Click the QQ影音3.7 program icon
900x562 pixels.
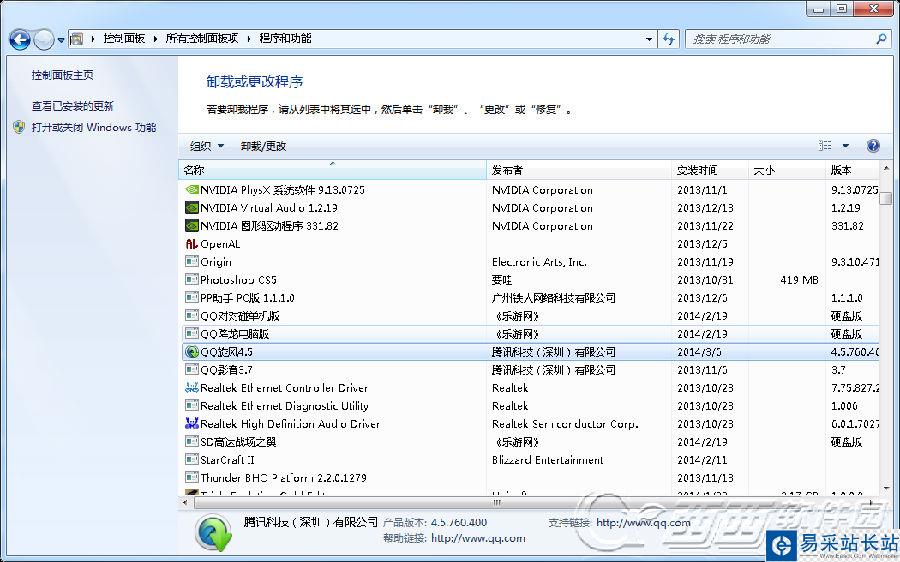pyautogui.click(x=192, y=370)
